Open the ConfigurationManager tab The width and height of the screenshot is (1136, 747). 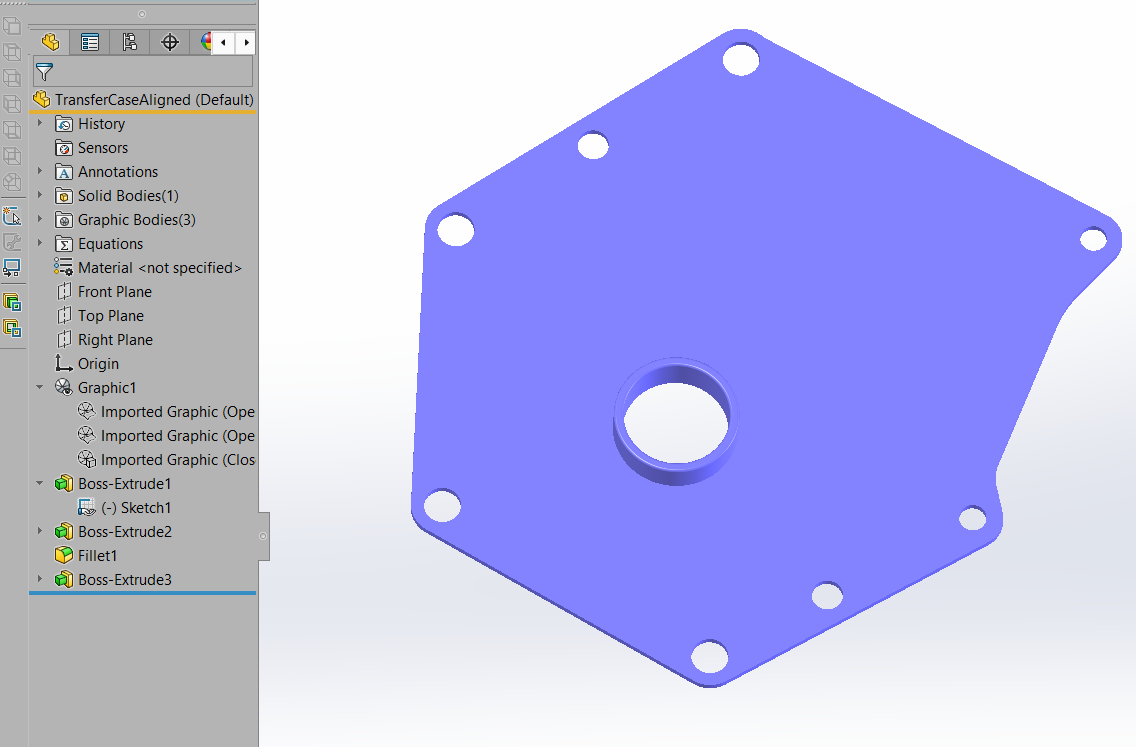(130, 42)
